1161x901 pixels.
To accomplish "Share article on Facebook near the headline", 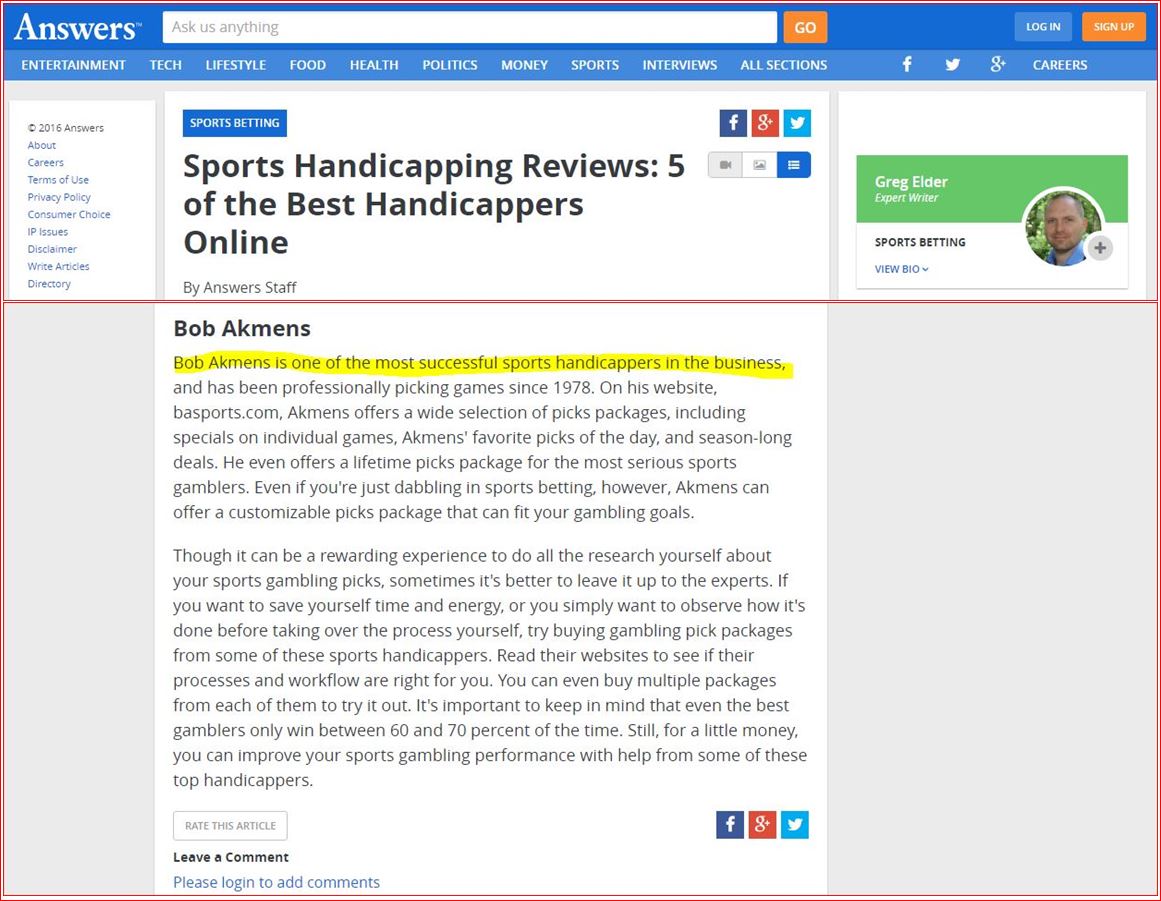I will (x=733, y=123).
